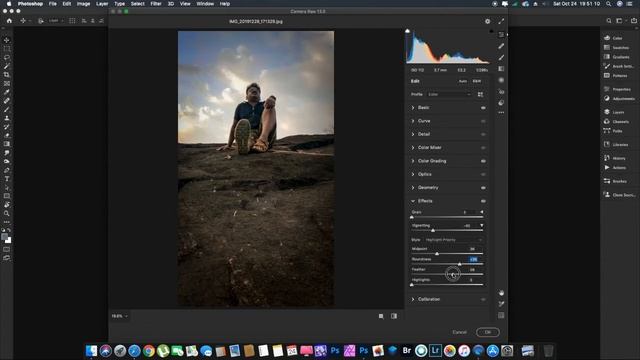Select the Eyedropper tool in left toolbar
Image resolution: width=640 pixels, height=360 pixels.
(x=7, y=92)
